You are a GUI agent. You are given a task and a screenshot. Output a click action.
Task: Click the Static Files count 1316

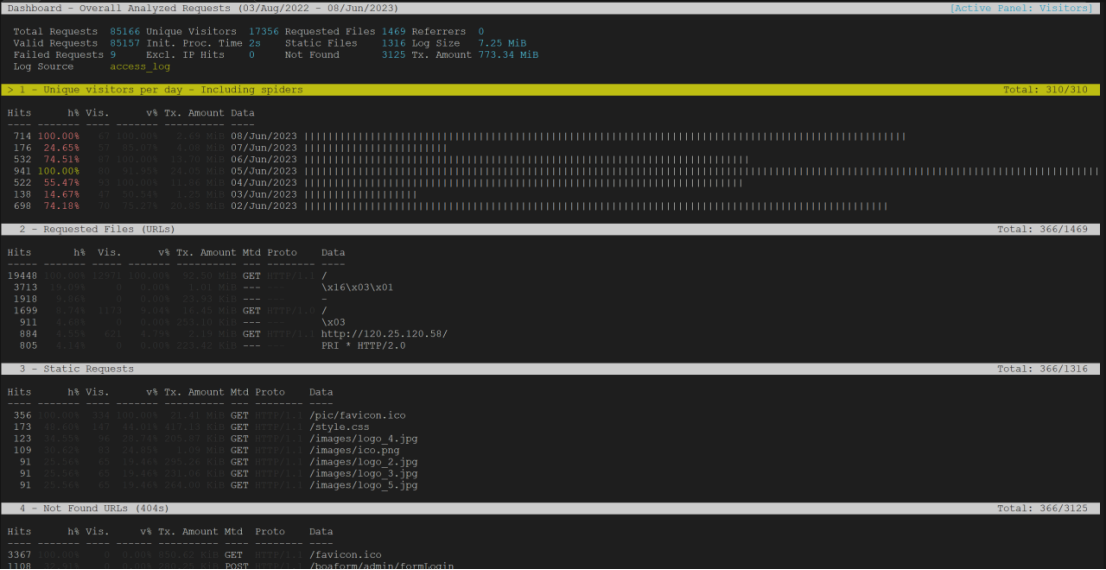394,43
